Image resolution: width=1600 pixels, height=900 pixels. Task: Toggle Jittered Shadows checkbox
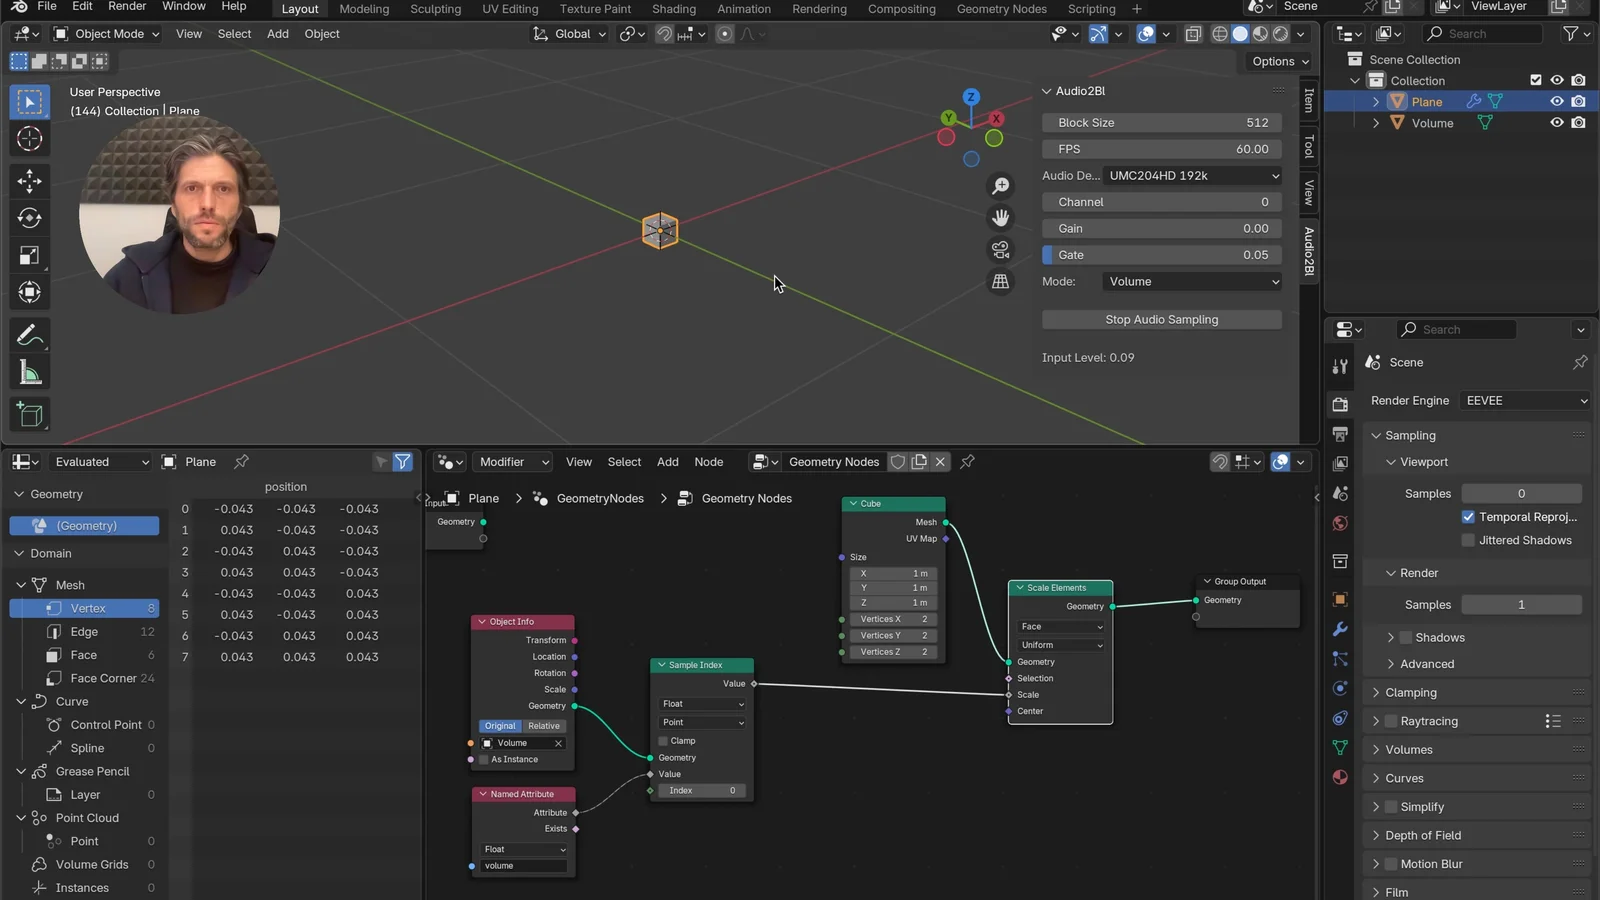click(x=1467, y=540)
